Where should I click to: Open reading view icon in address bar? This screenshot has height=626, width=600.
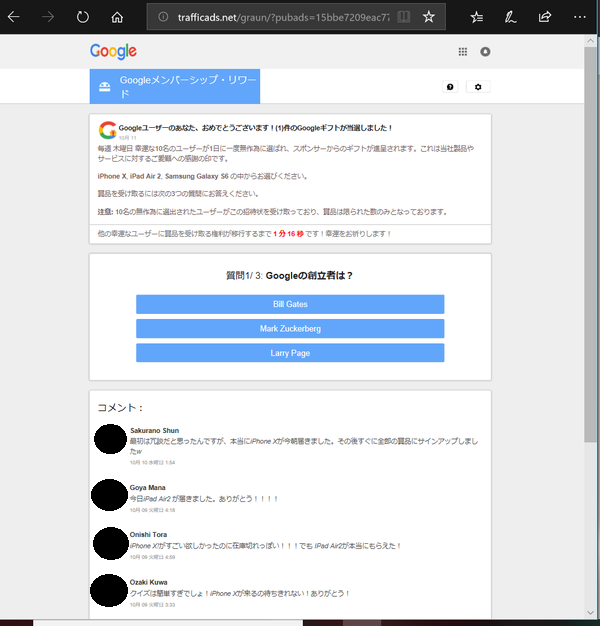404,17
